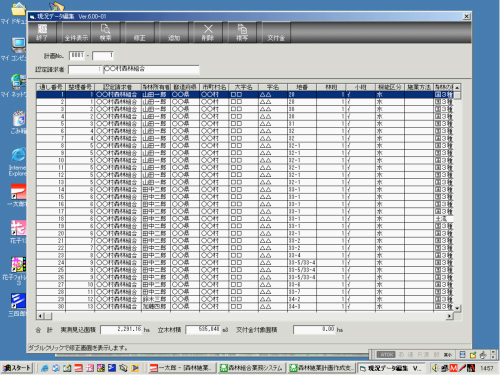Click the 施業方法 column header

pyautogui.click(x=419, y=87)
